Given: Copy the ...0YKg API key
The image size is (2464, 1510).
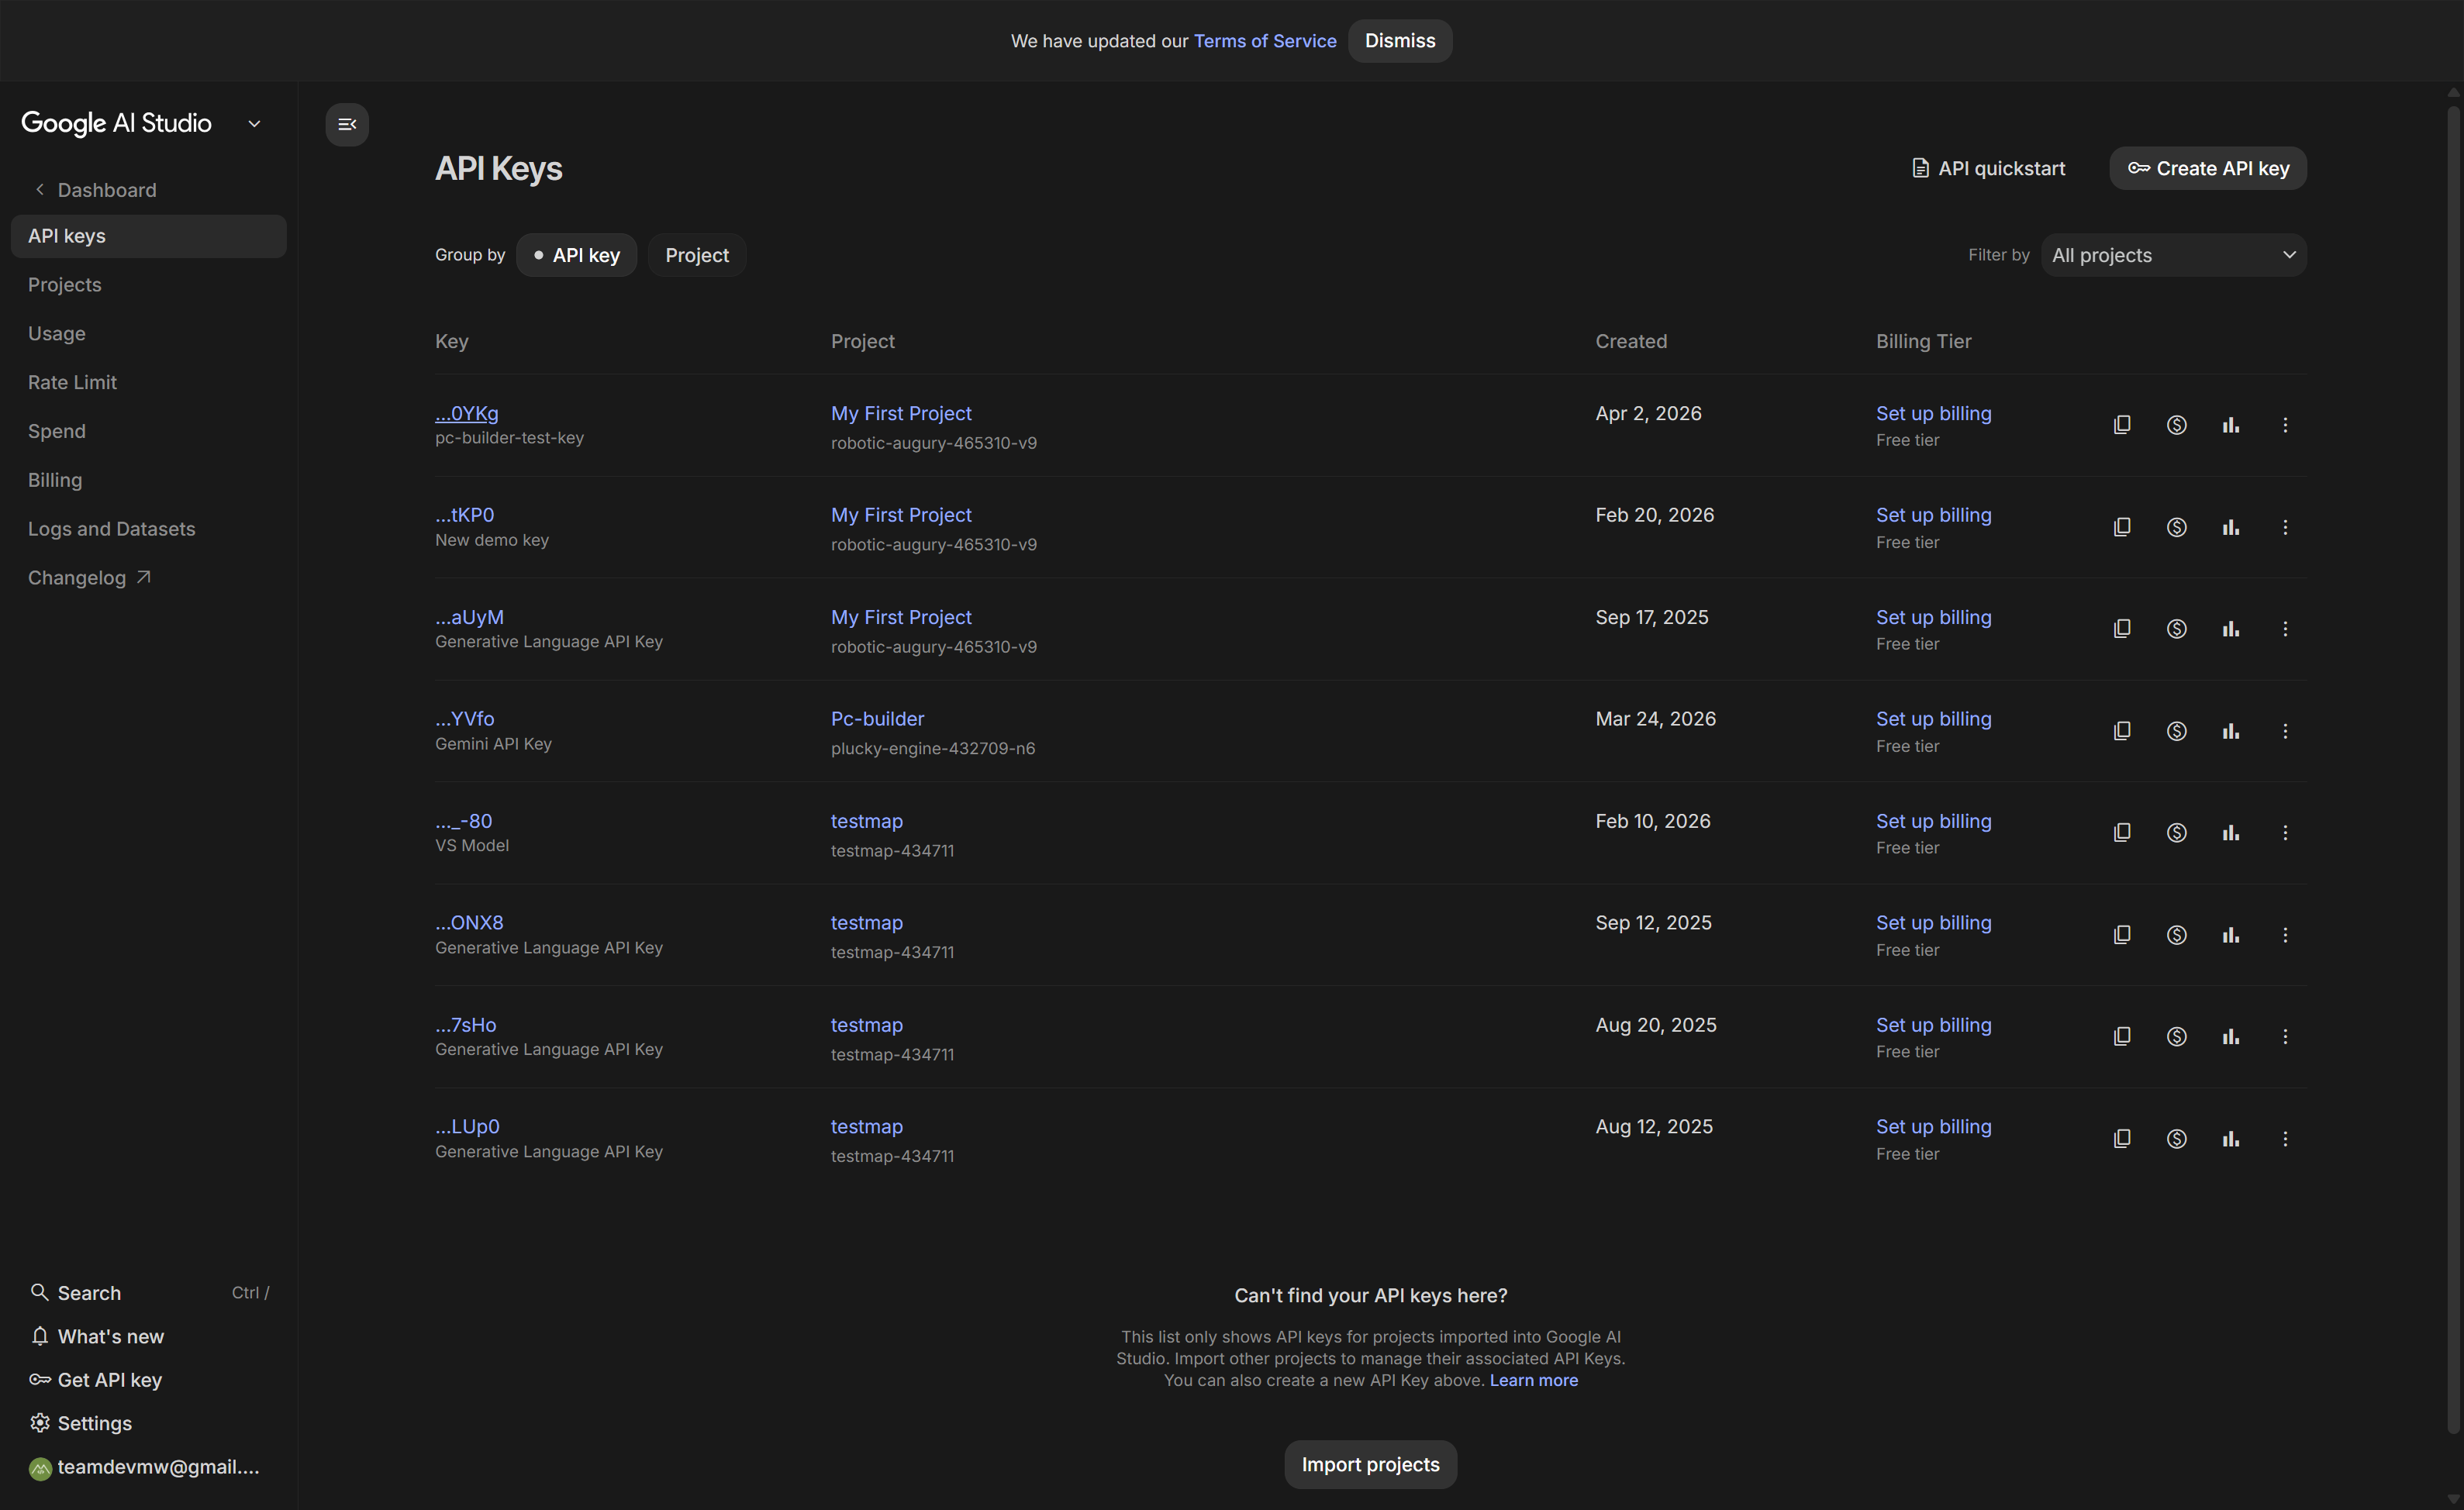Looking at the screenshot, I should coord(2122,425).
